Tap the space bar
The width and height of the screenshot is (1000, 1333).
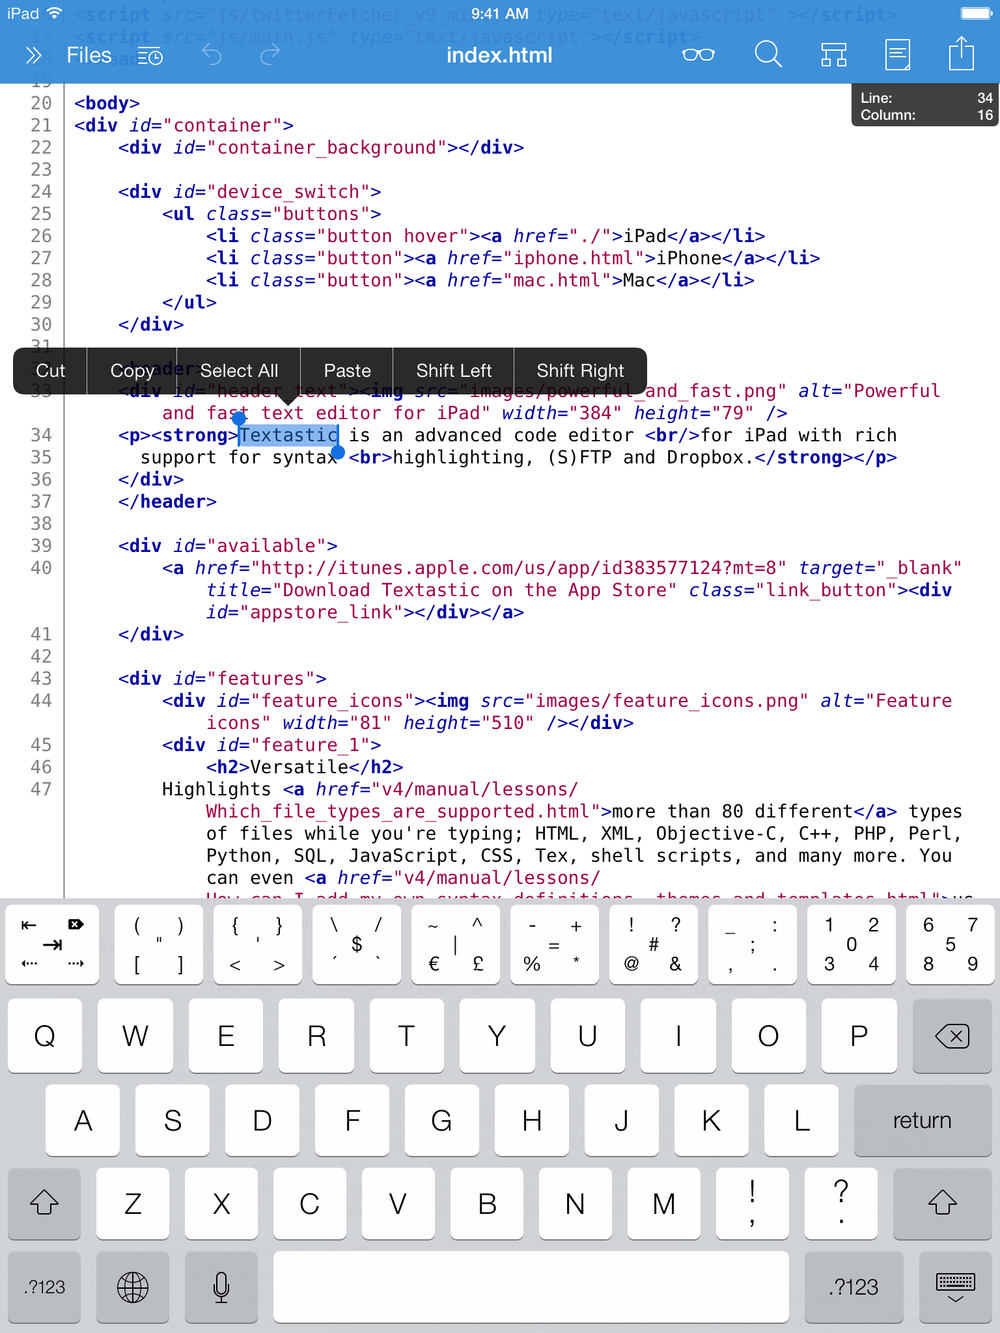530,1287
